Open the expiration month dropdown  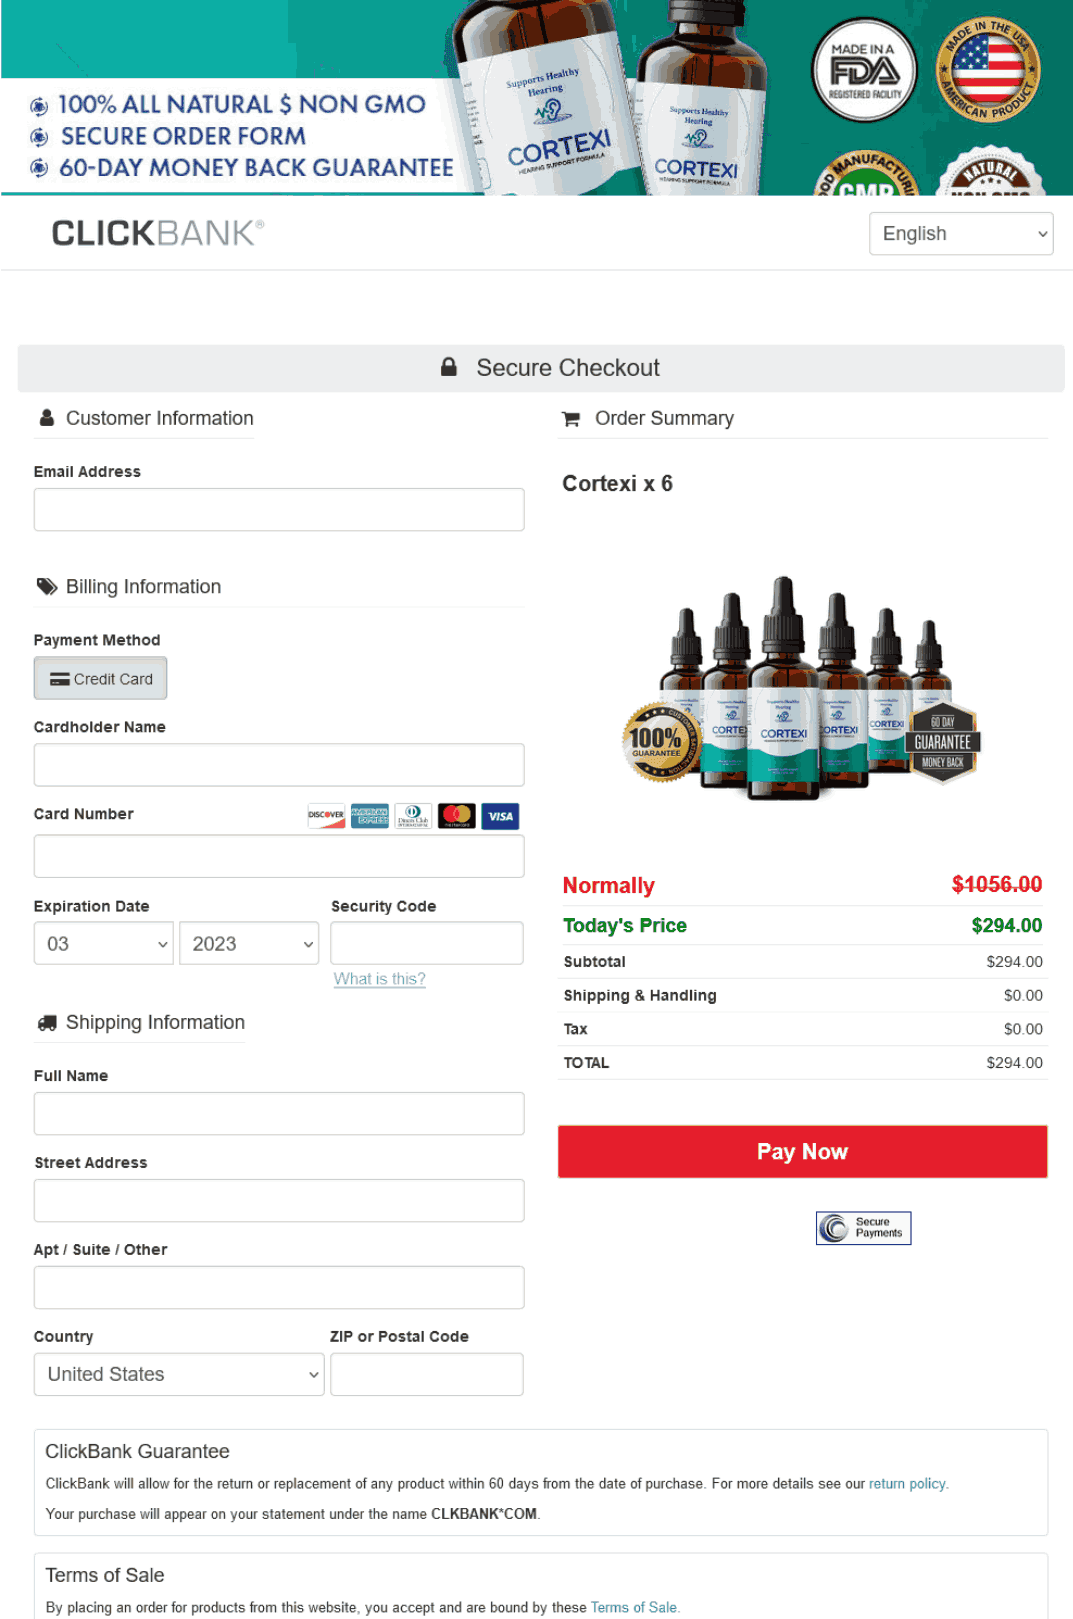(103, 943)
